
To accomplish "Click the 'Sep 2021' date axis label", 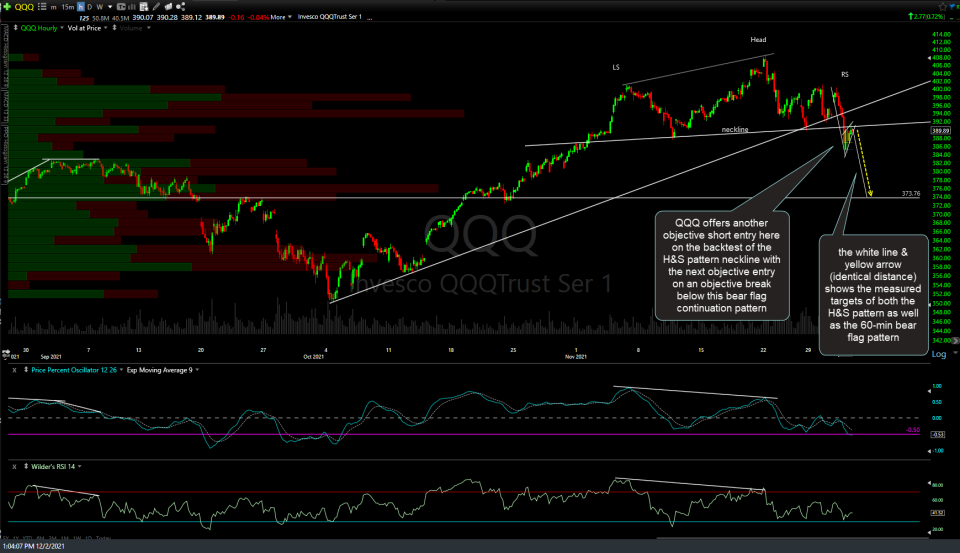I will point(51,356).
